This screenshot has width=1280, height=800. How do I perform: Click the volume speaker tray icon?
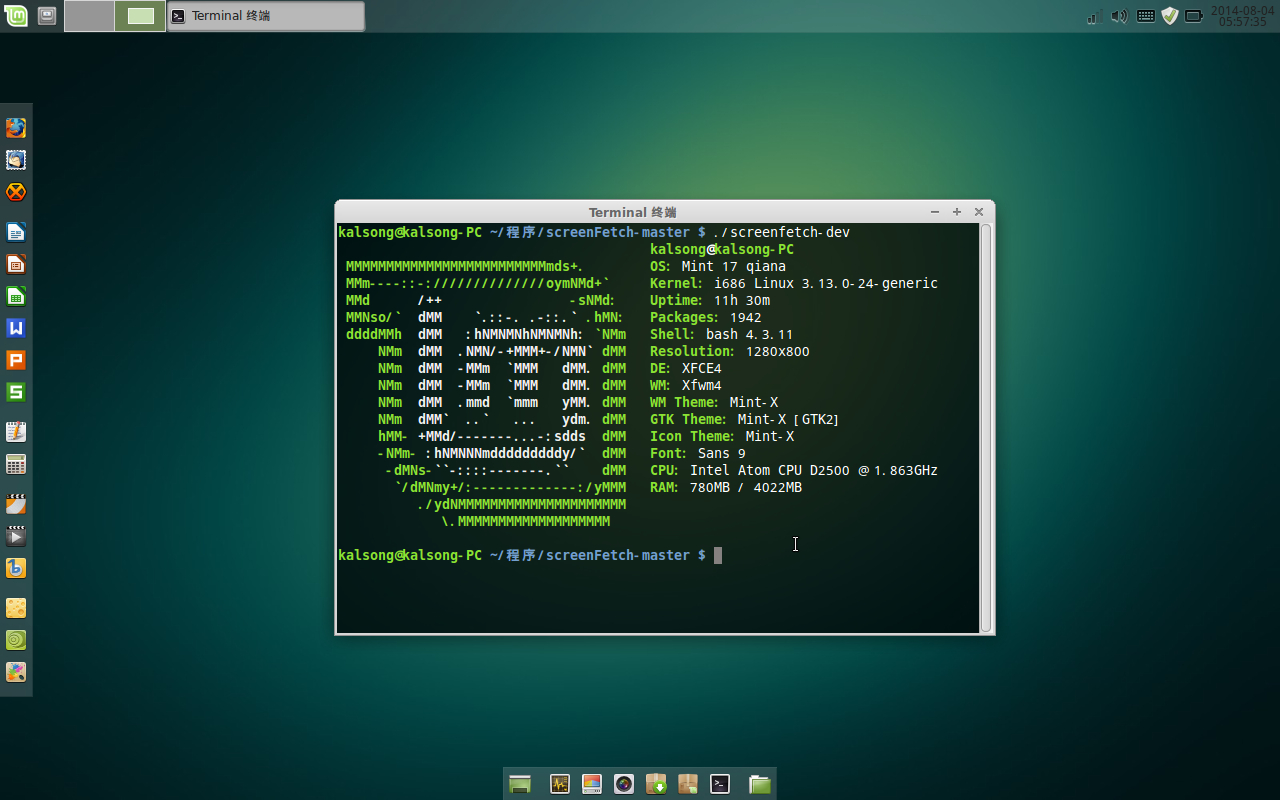(1119, 16)
